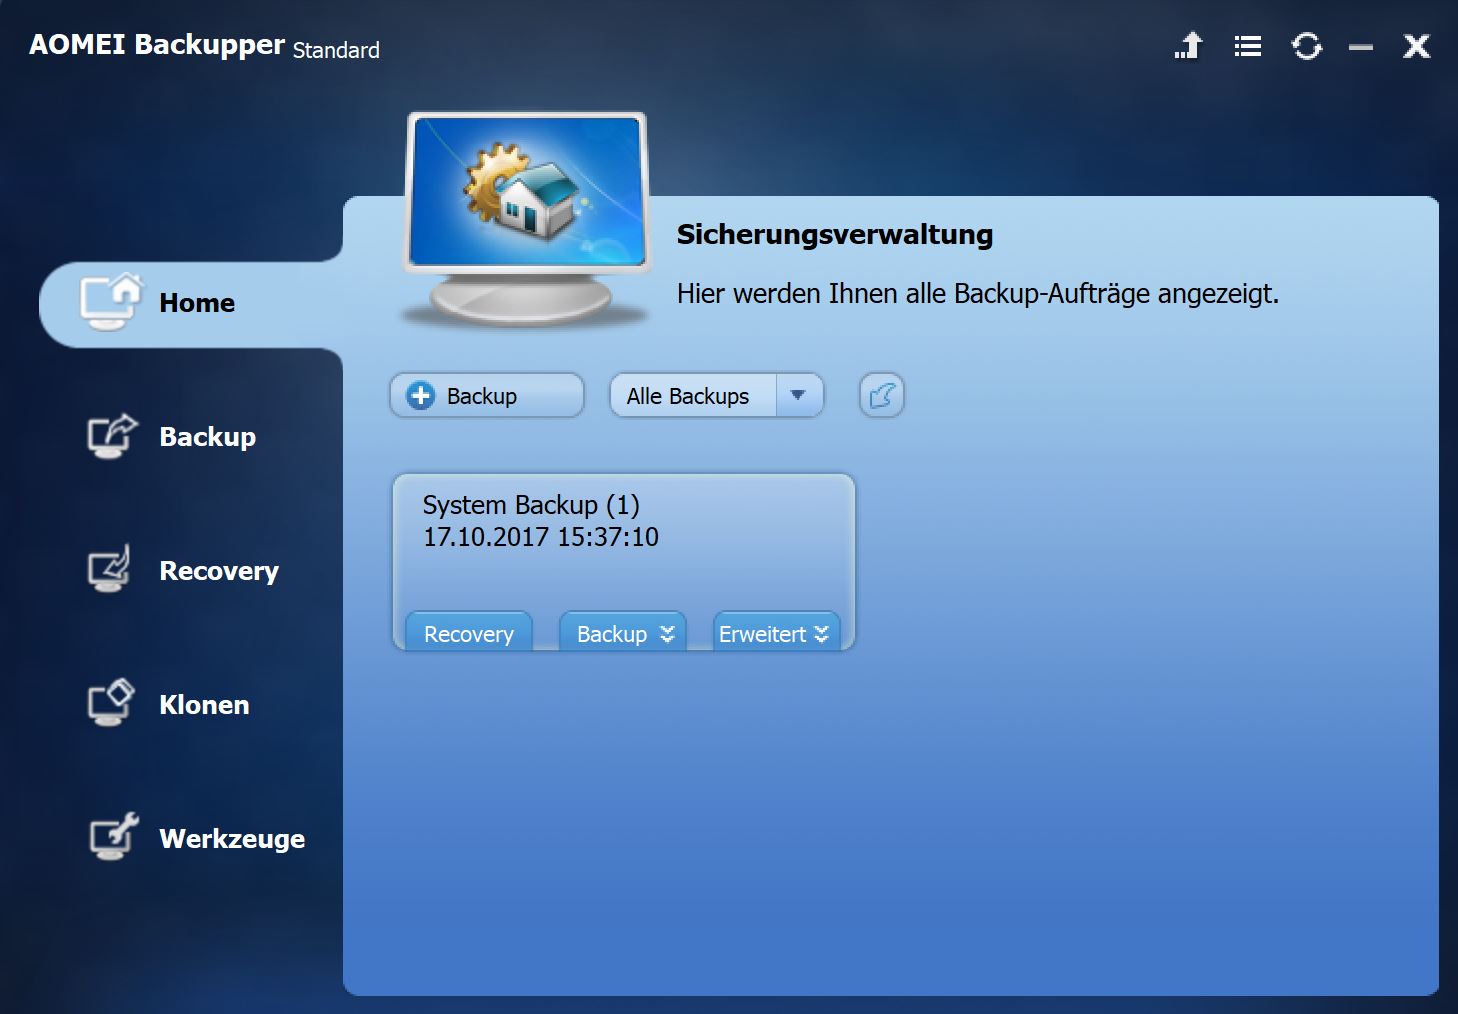The image size is (1458, 1014).
Task: Close the AOMEI Backupper window
Action: [x=1417, y=46]
